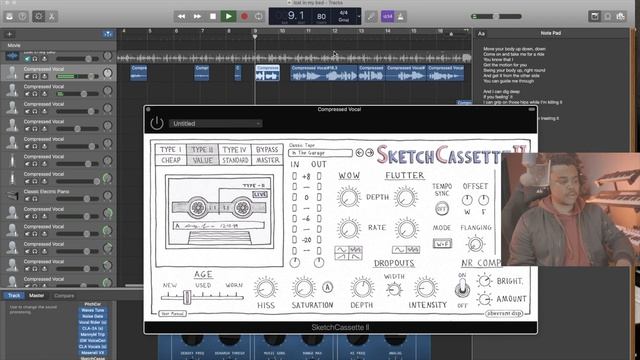Open the Media Browser button
The image size is (640, 360).
click(x=620, y=16)
